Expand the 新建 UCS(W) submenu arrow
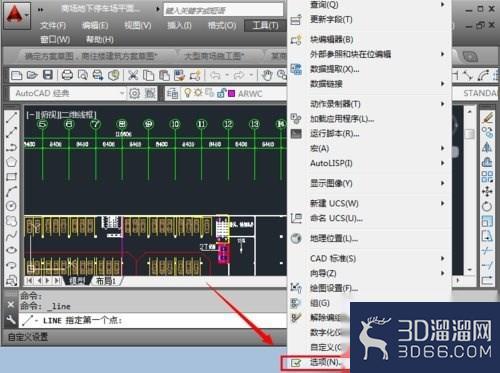Viewport: 500px width, 373px height. click(x=443, y=203)
